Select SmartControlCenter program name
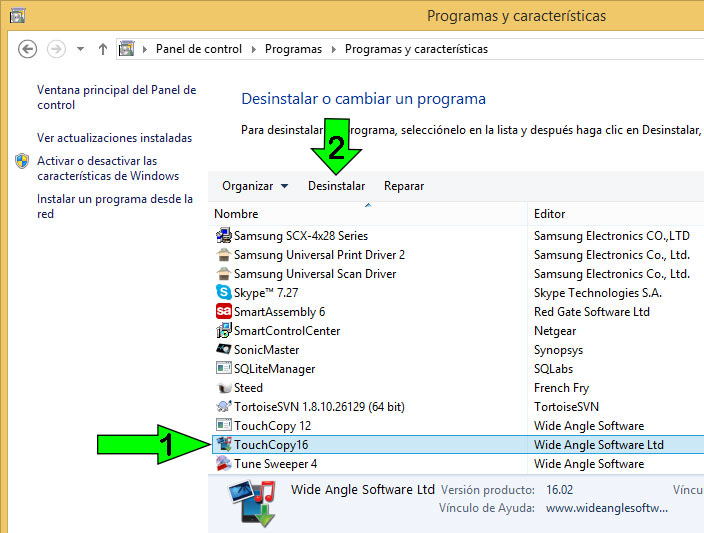704x533 pixels. [287, 331]
